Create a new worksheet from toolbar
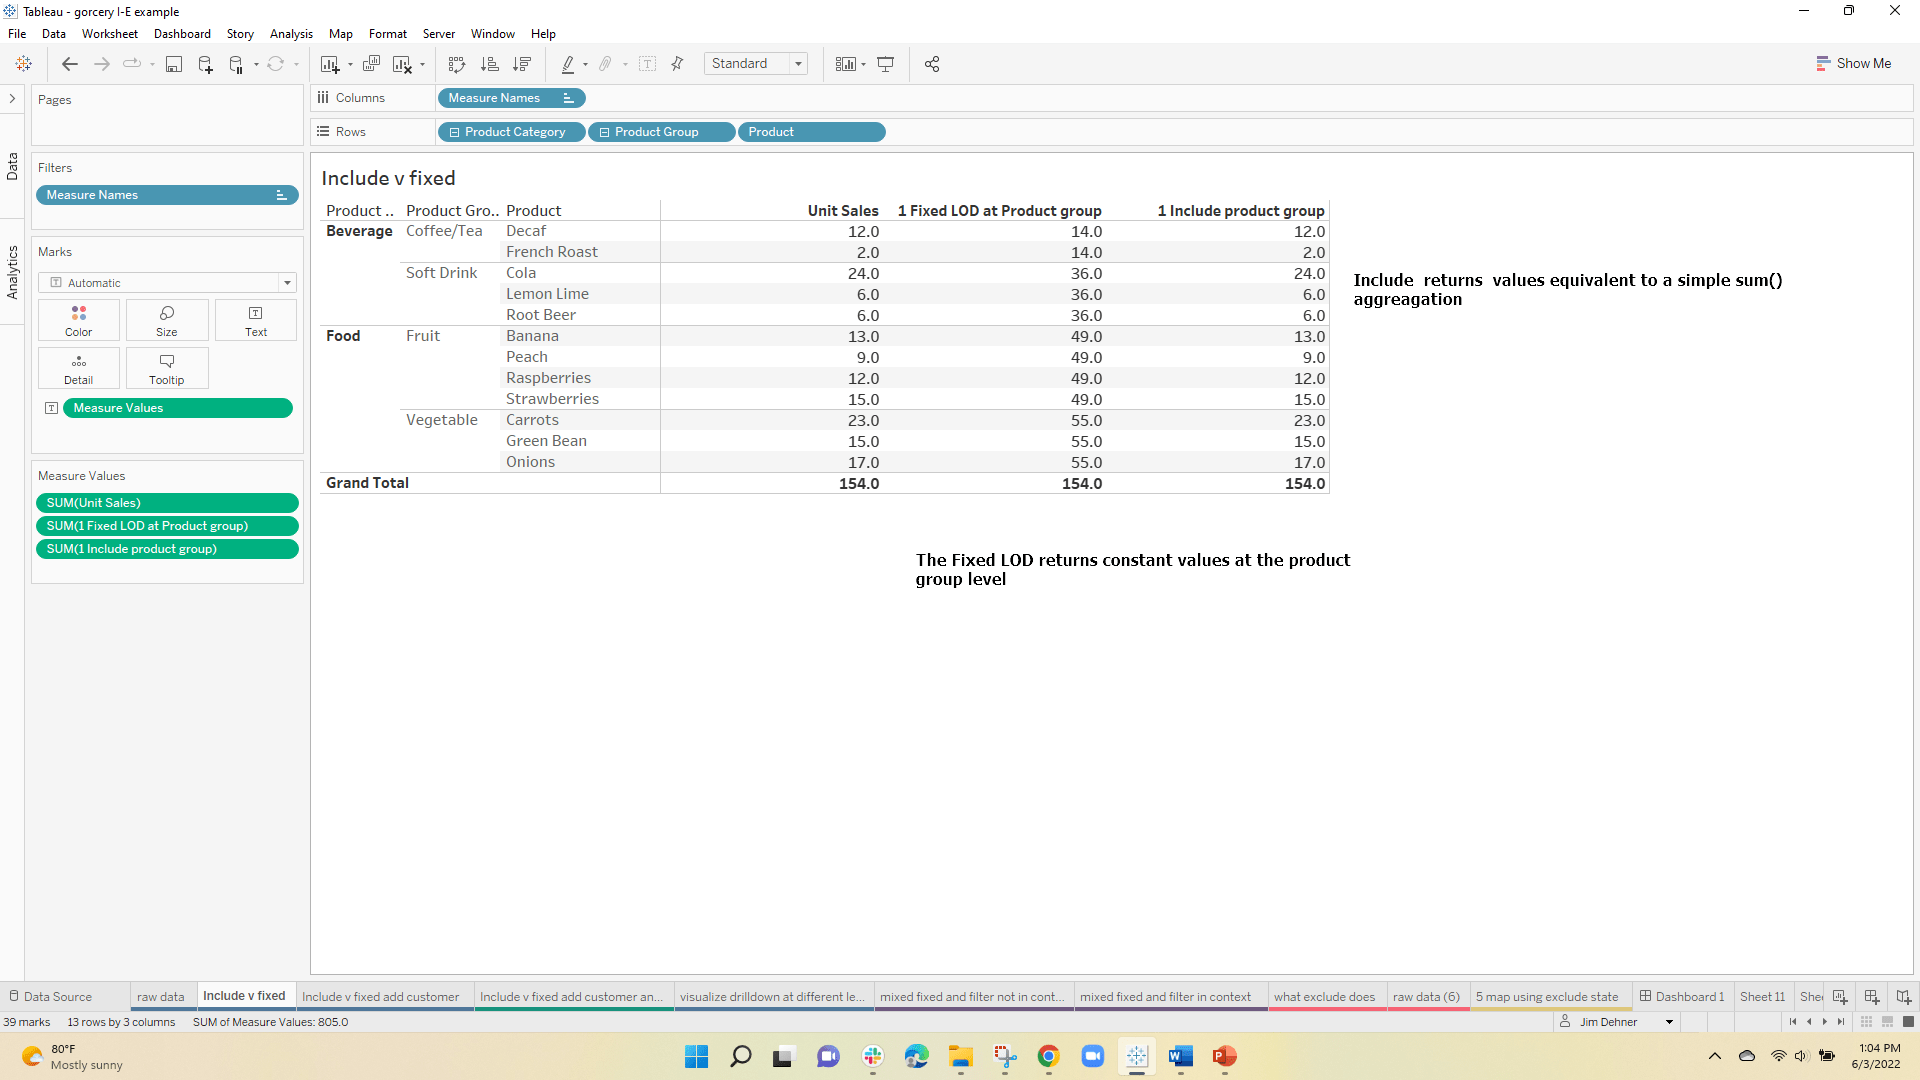 [329, 64]
